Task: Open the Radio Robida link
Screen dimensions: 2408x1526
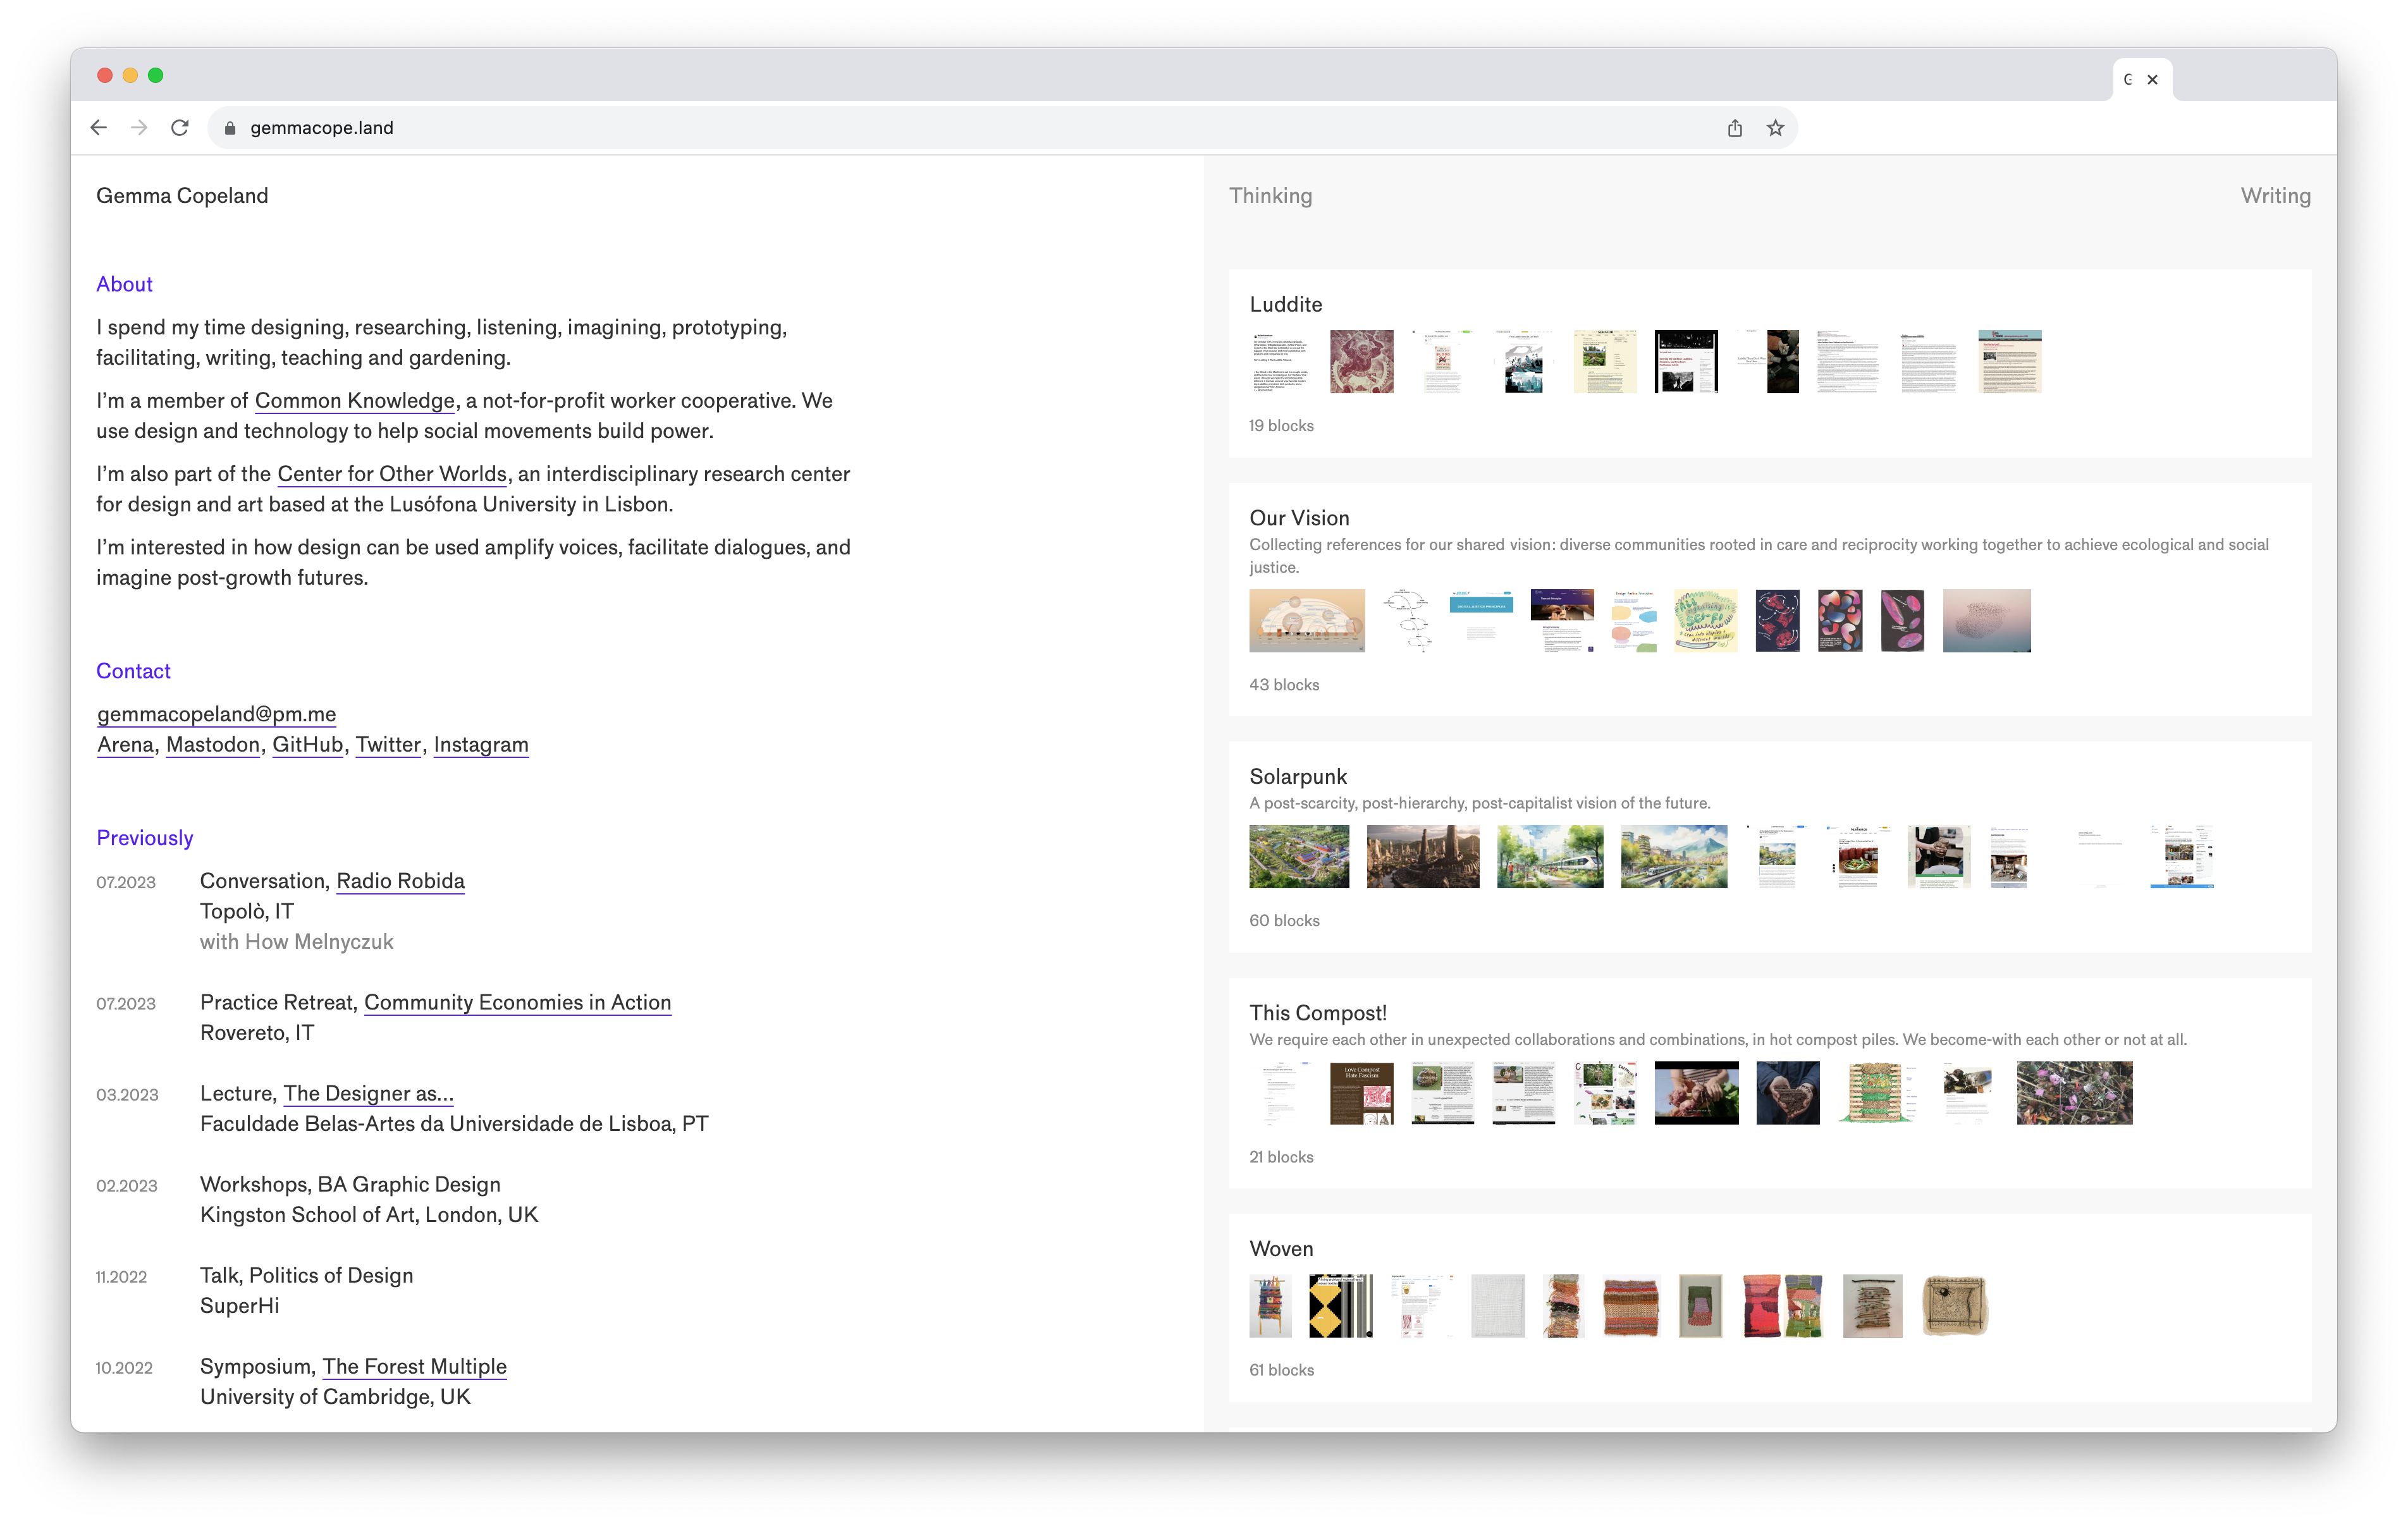Action: point(400,881)
